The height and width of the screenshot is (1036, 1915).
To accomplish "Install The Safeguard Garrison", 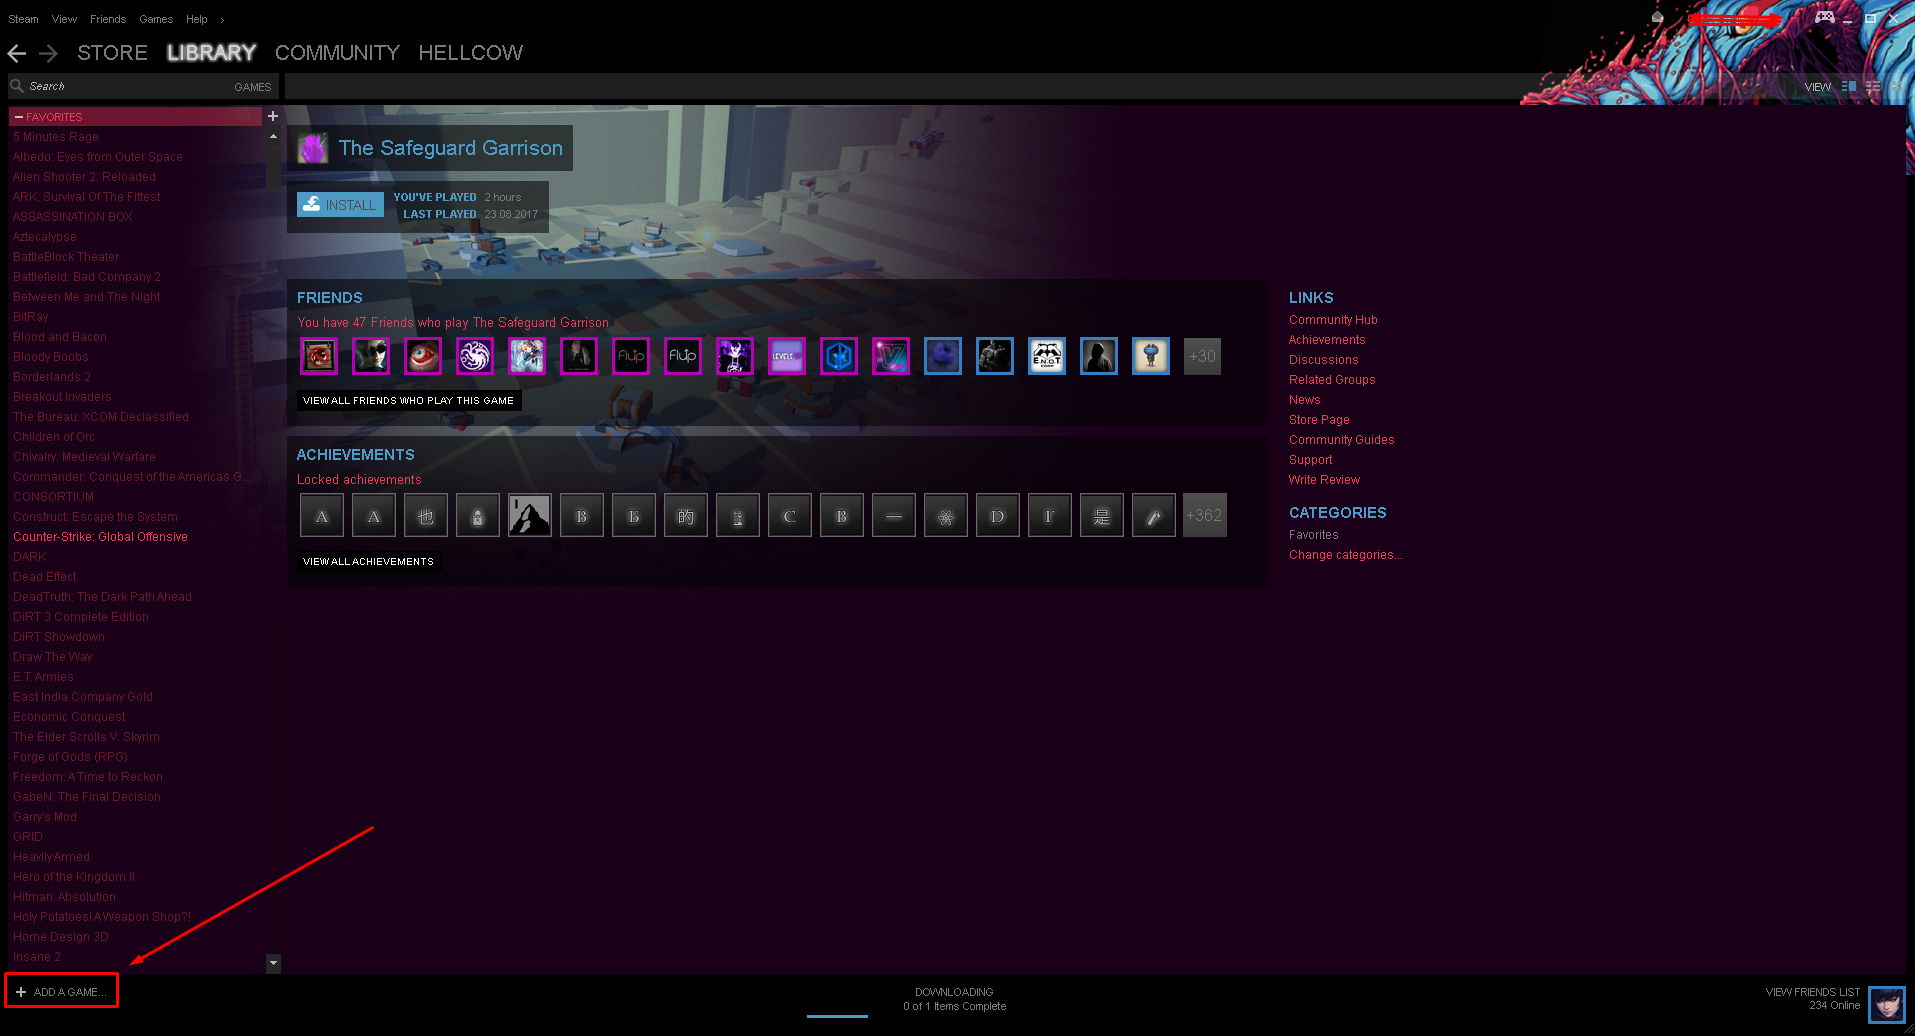I will coord(340,205).
